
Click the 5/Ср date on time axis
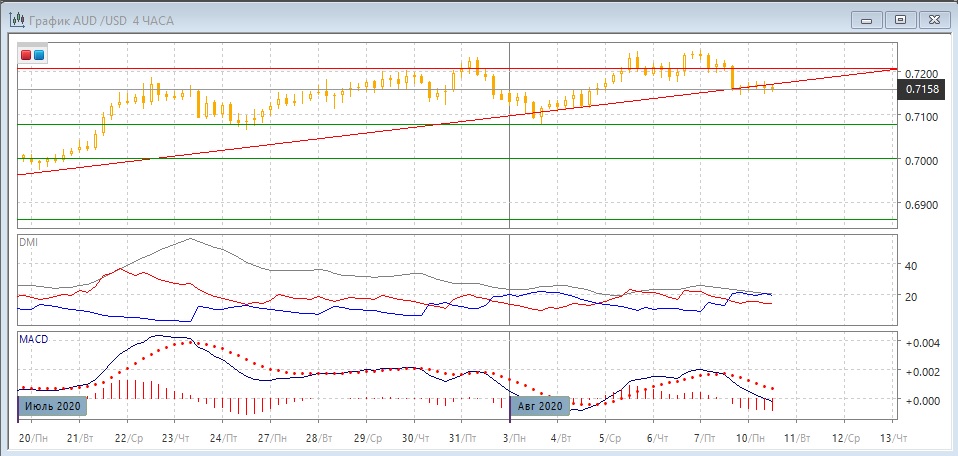coord(609,440)
